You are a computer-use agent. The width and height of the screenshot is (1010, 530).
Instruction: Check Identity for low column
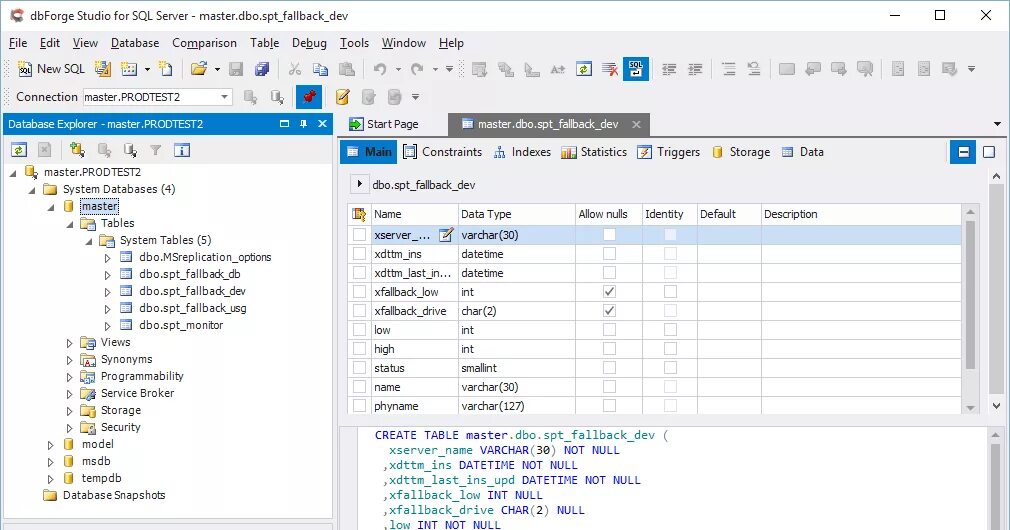670,330
